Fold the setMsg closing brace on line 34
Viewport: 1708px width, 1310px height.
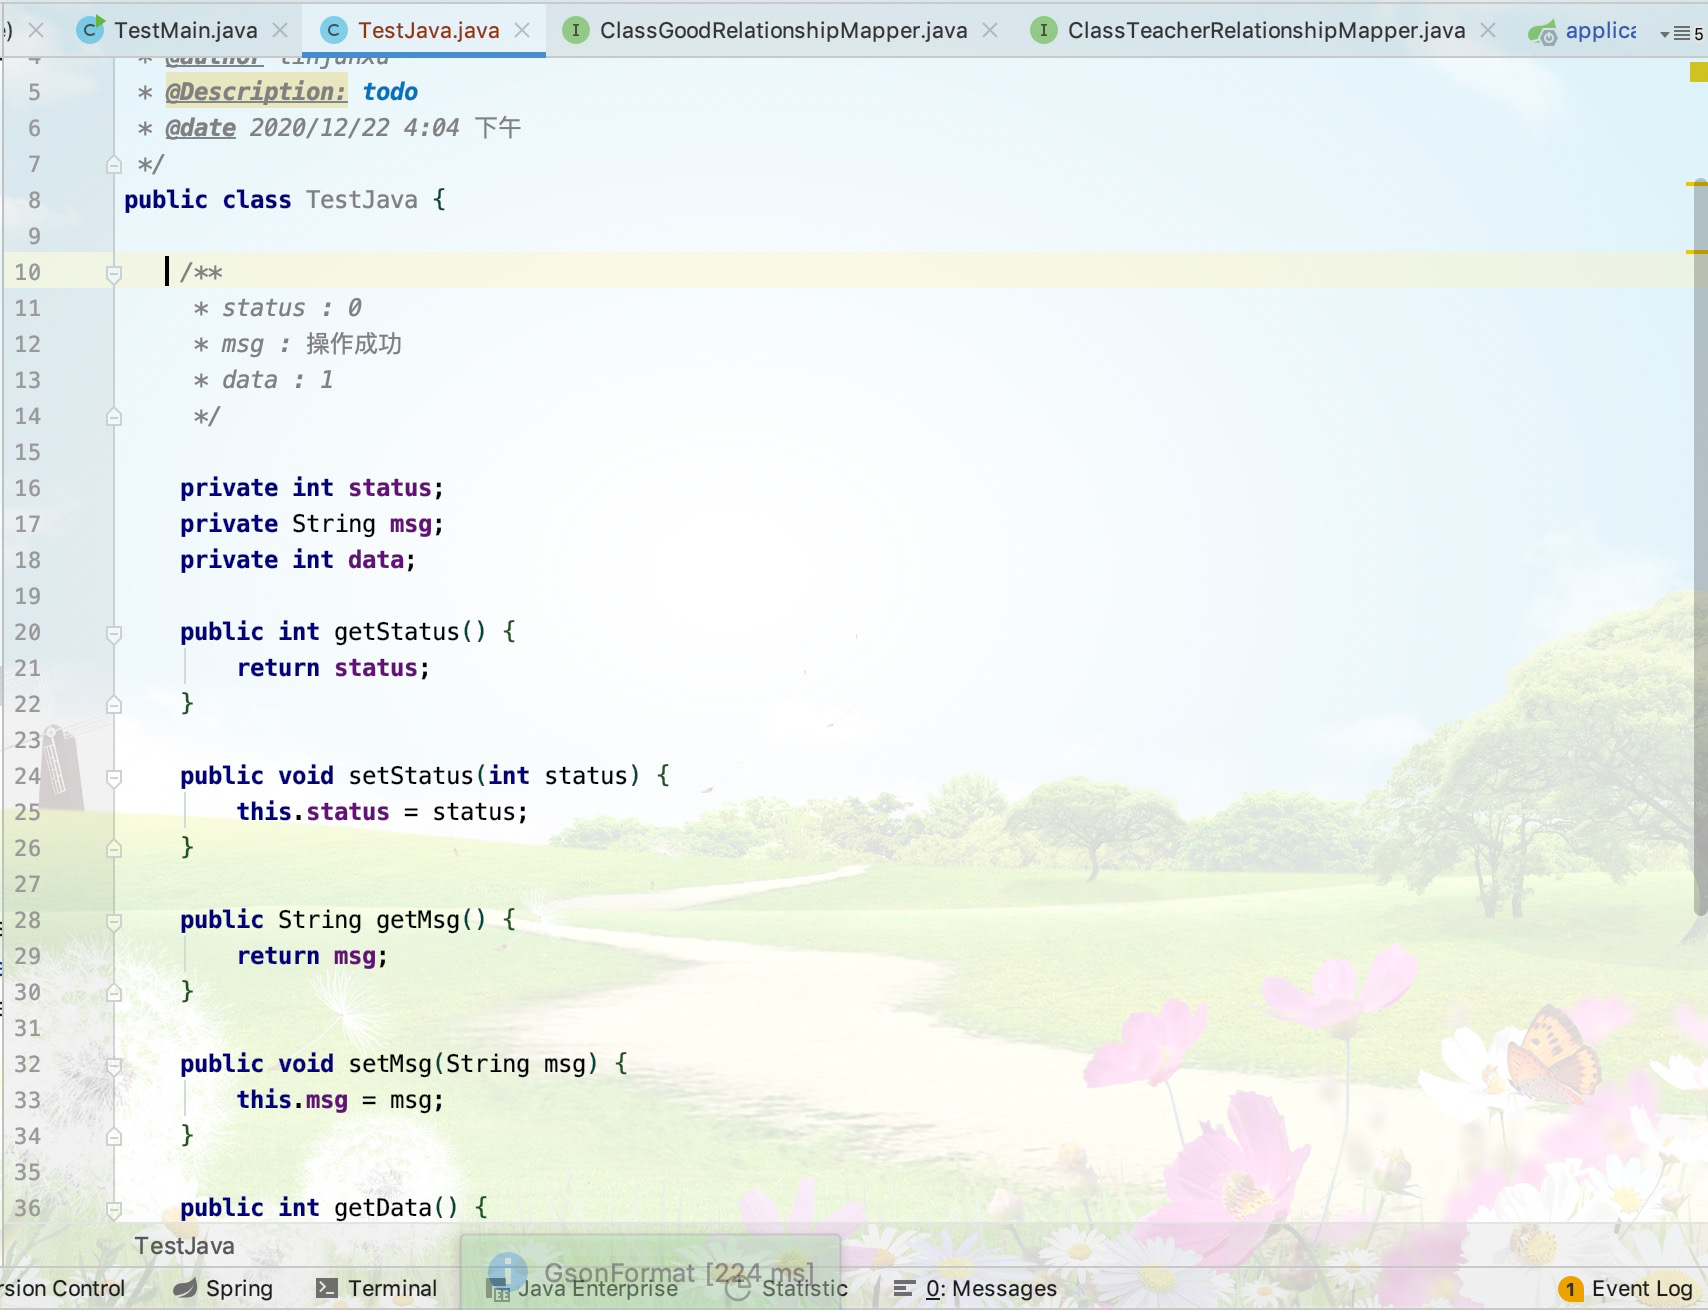click(114, 1137)
